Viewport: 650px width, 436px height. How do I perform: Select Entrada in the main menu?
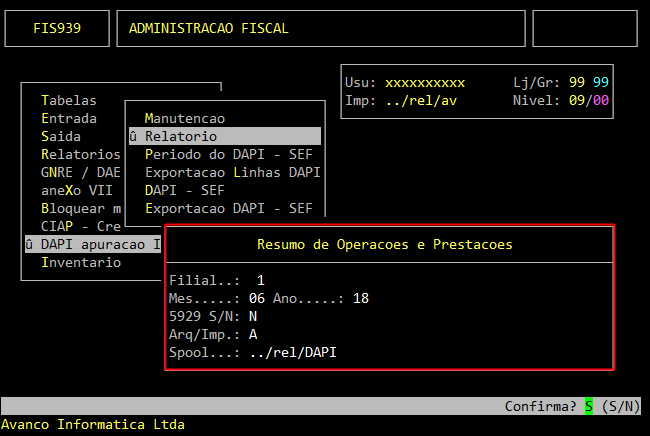pyautogui.click(x=68, y=118)
